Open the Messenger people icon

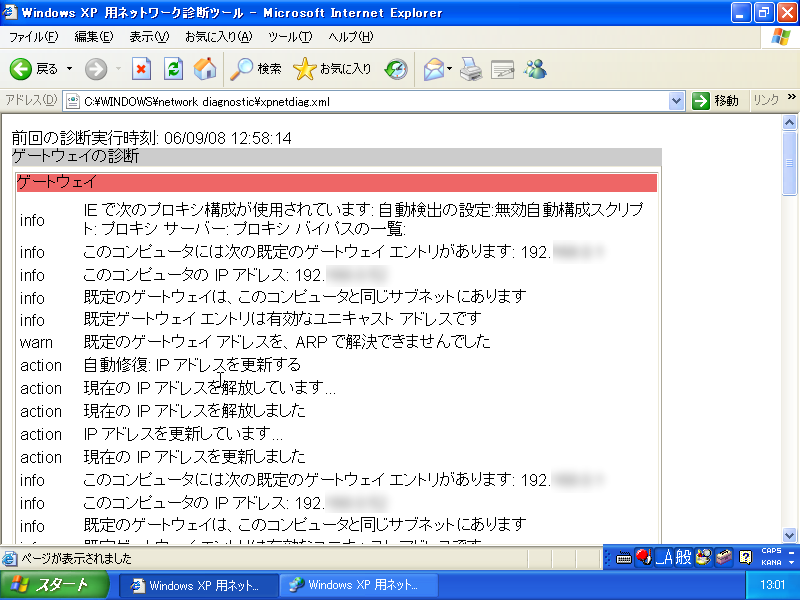536,69
